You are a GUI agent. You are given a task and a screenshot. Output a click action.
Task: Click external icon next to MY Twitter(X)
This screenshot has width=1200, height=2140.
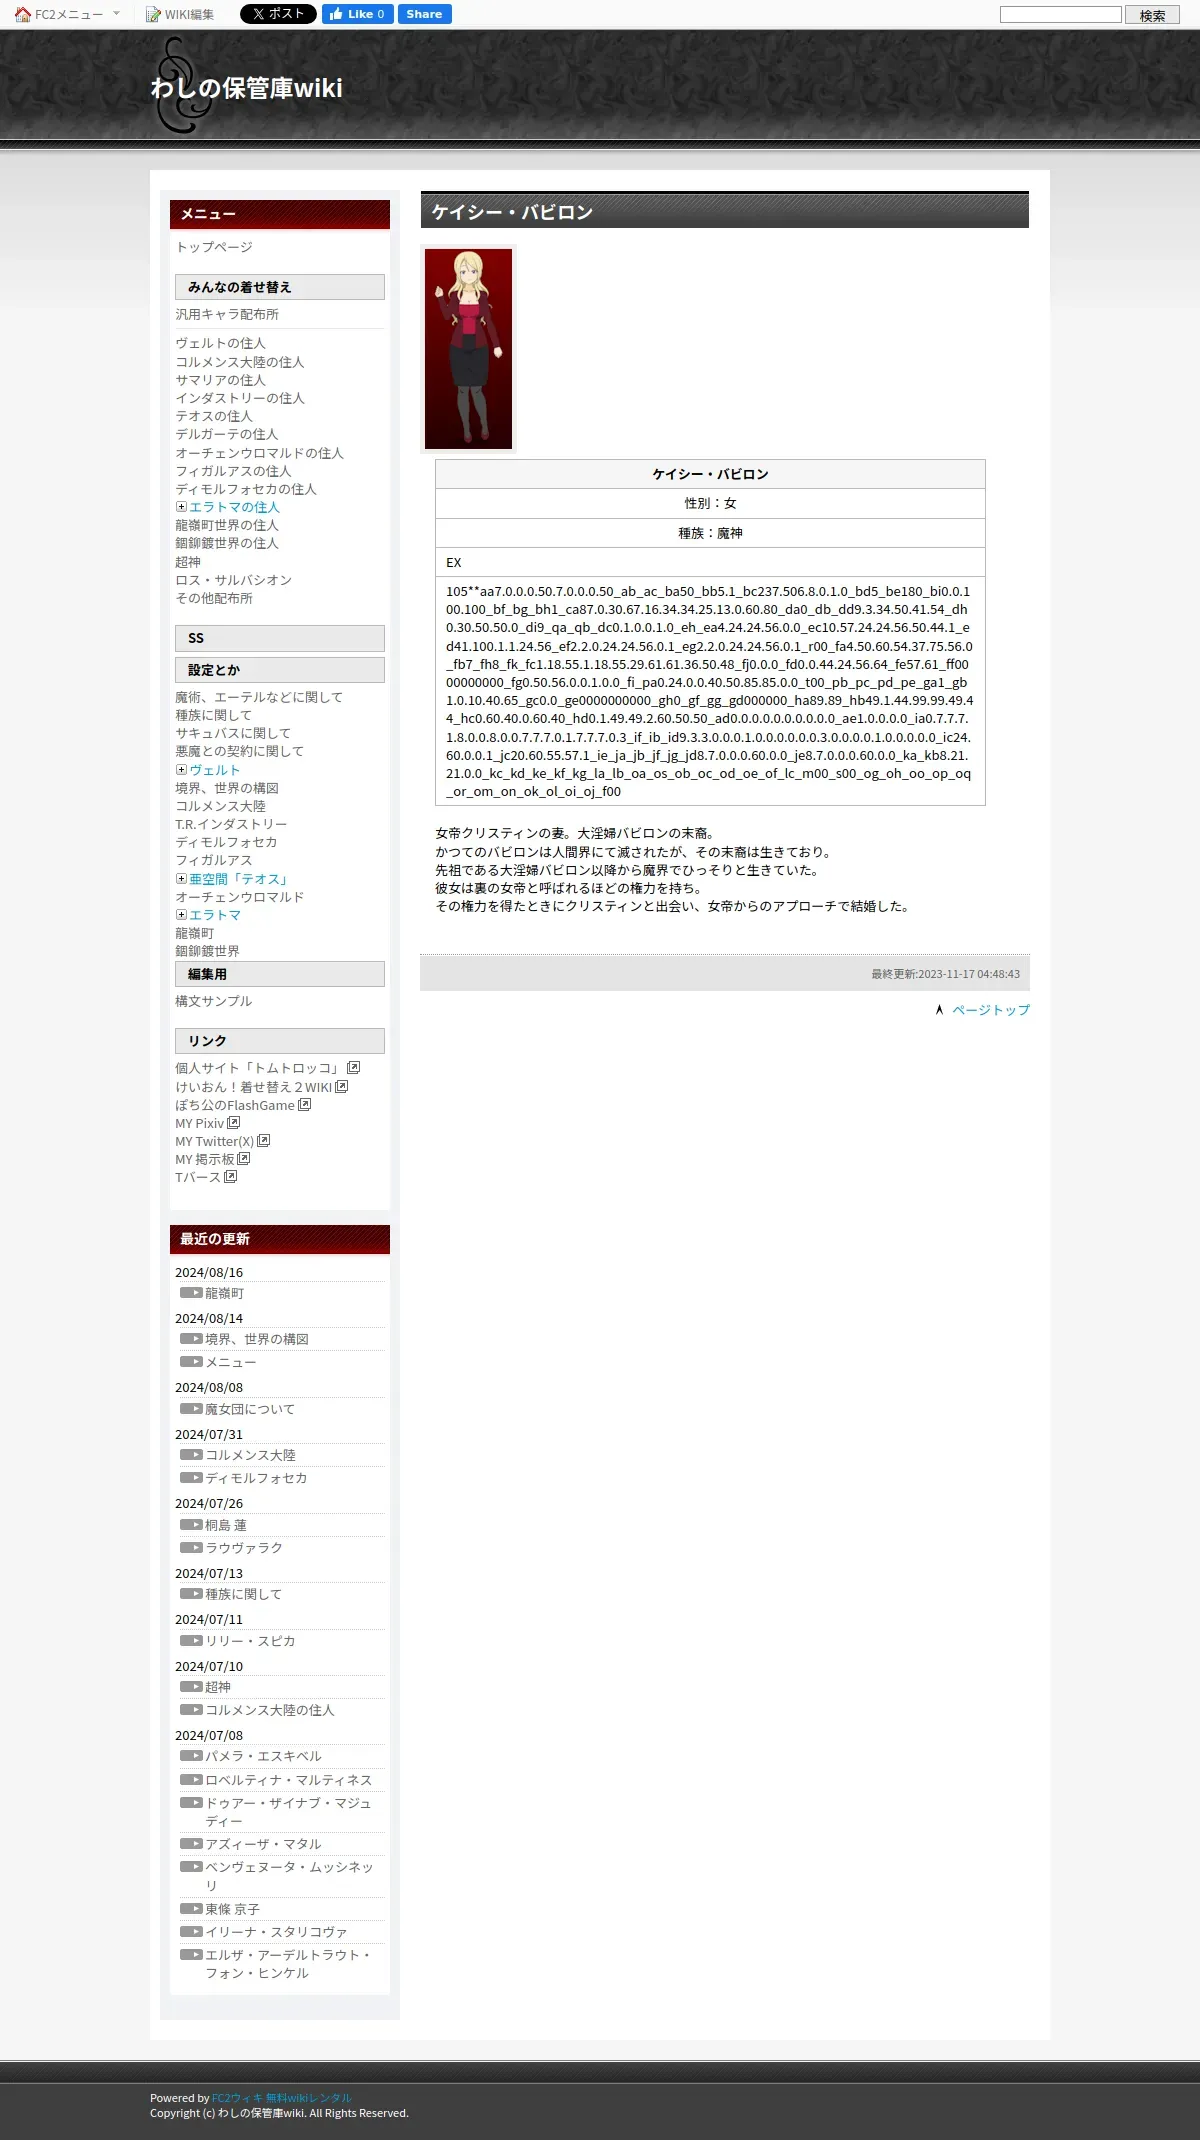(263, 1140)
